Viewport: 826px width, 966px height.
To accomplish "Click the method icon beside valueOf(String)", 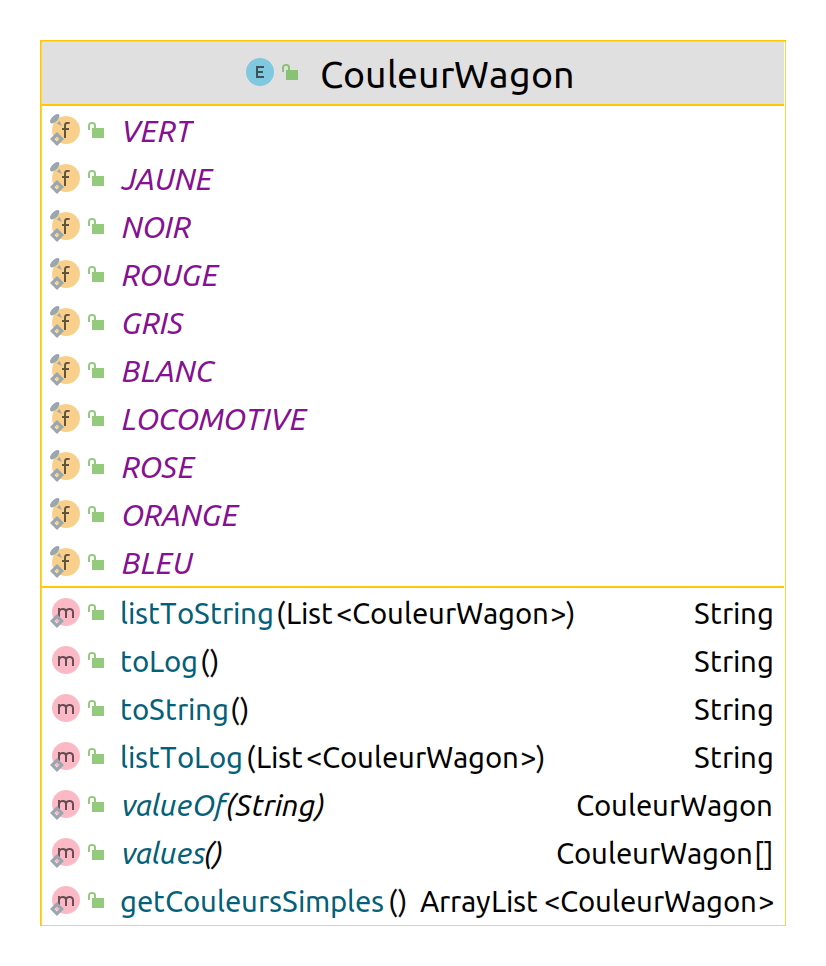I will (65, 805).
